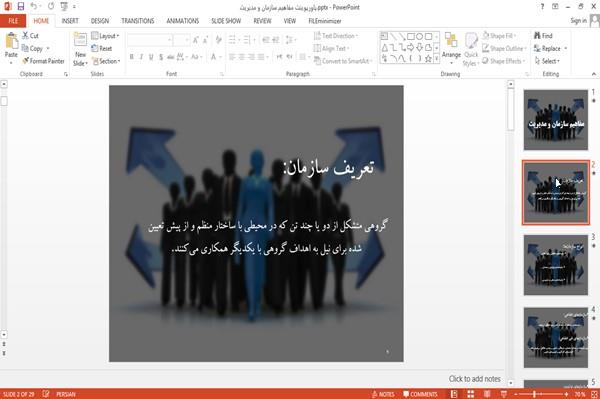The height and width of the screenshot is (399, 600).
Task: Open PowerPoint Help question mark
Action: [x=542, y=7]
